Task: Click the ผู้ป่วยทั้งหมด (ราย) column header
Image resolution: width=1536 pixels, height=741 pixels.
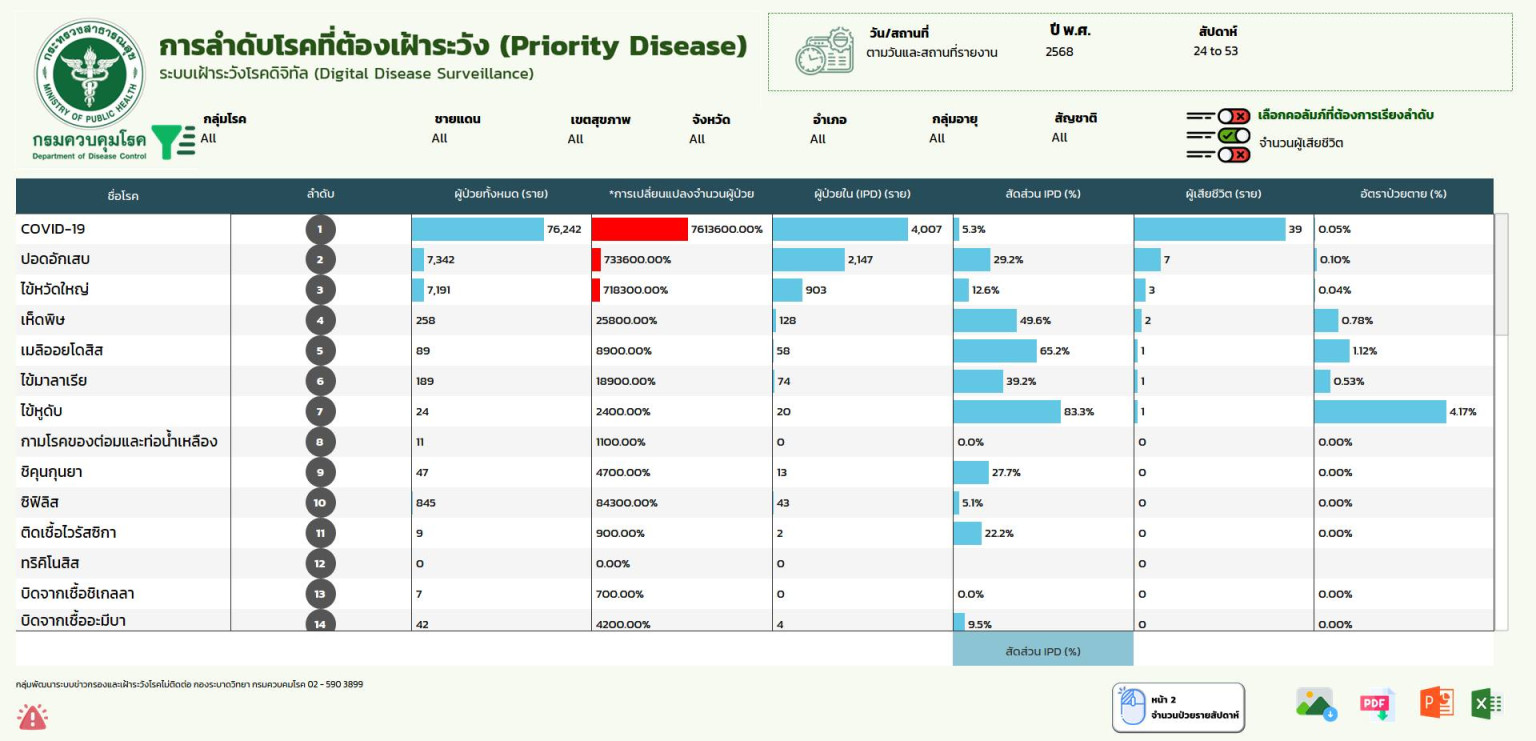Action: coord(500,194)
